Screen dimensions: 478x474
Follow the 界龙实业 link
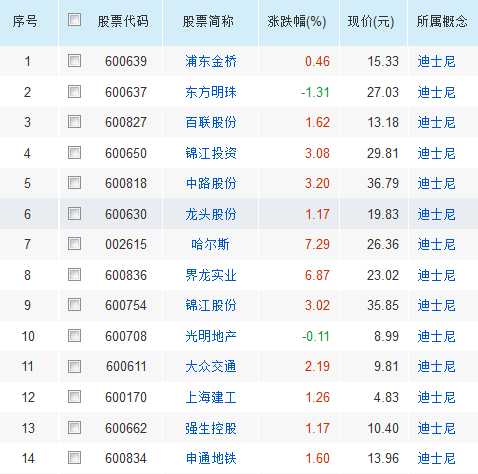211,275
